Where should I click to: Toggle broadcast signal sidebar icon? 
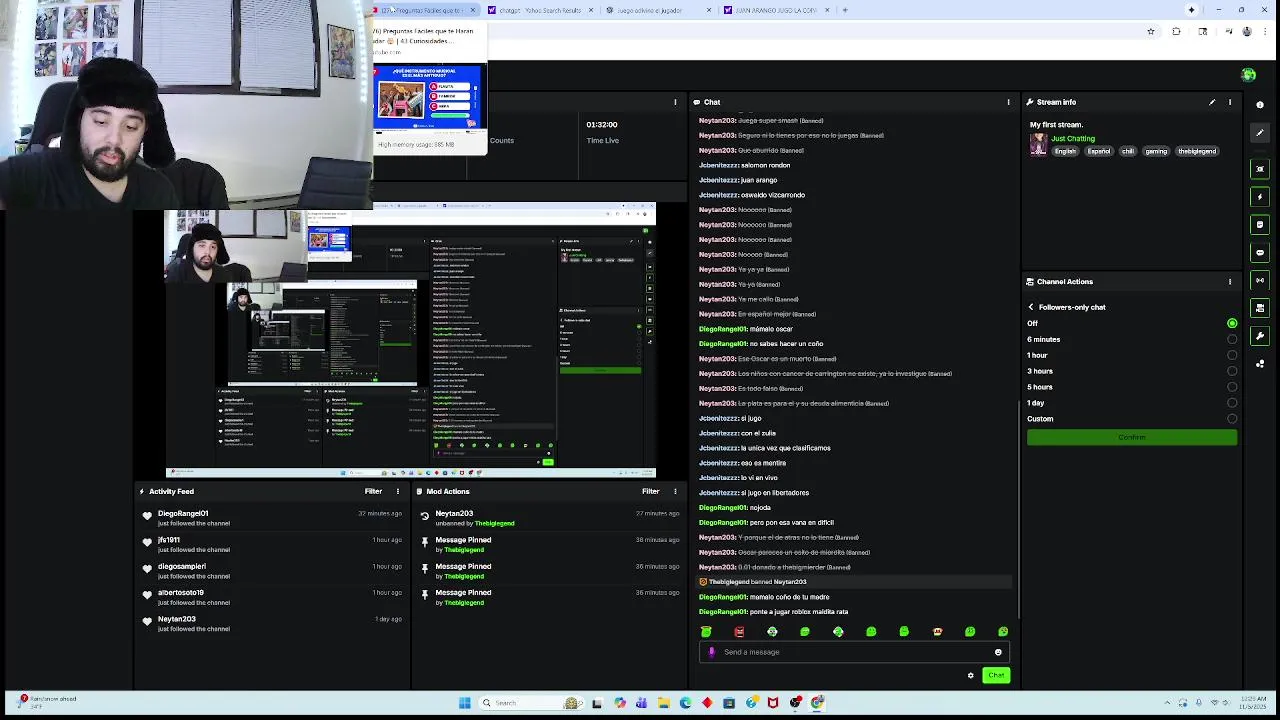click(1260, 280)
